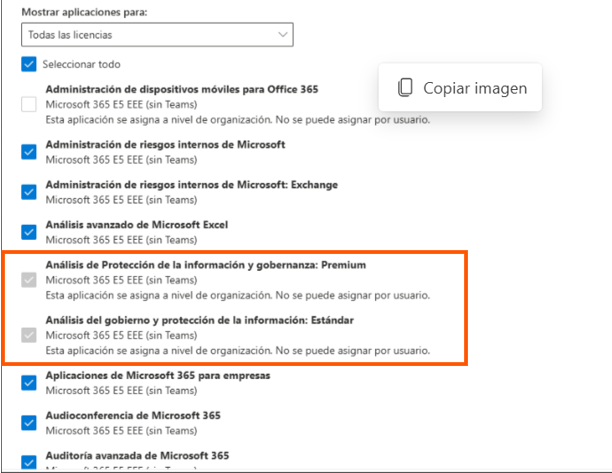Open the 'Todas las licencias' dropdown

(157, 35)
